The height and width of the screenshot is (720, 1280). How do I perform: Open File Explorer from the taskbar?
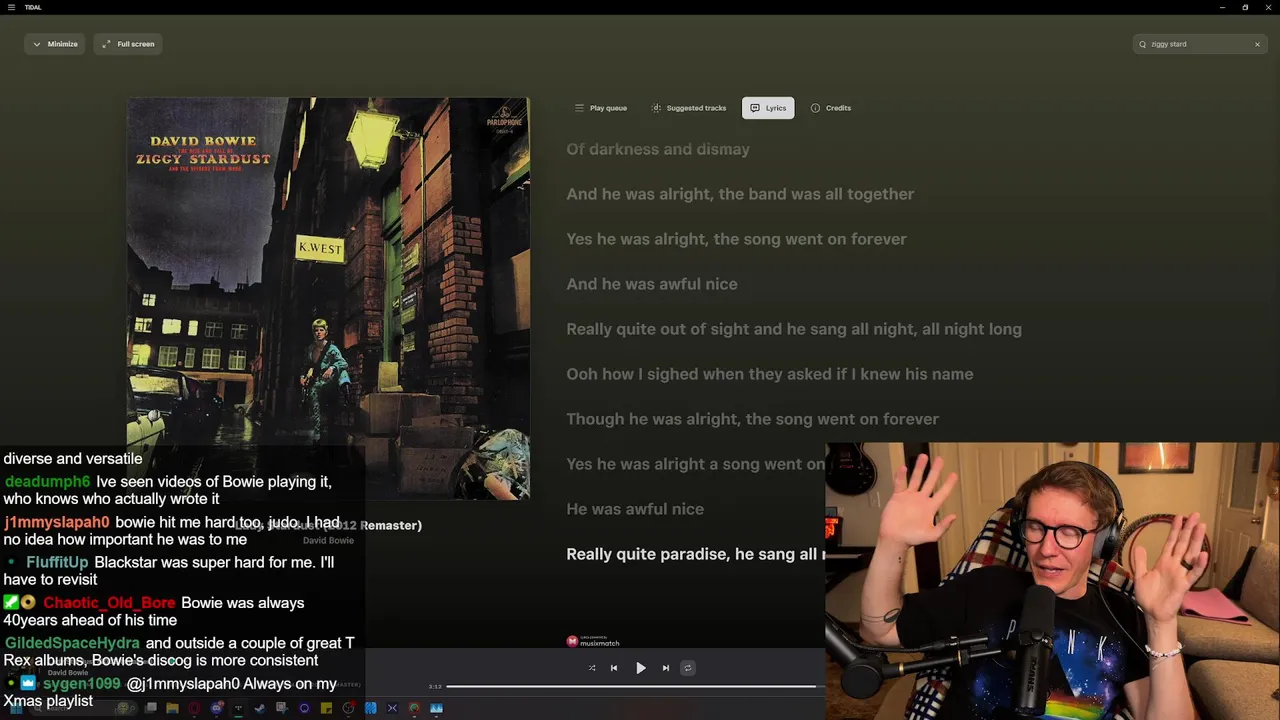coord(172,708)
